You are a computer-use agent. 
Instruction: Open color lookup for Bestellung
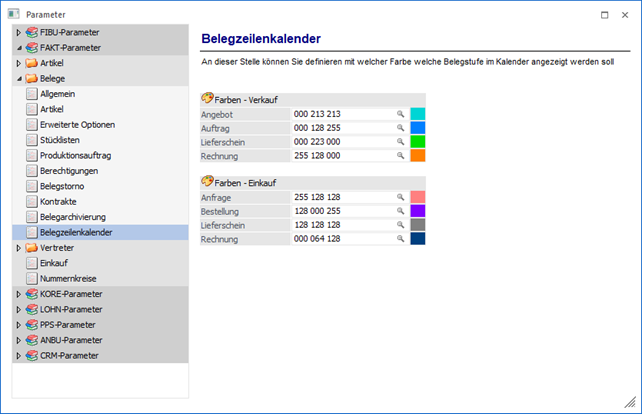tap(400, 212)
